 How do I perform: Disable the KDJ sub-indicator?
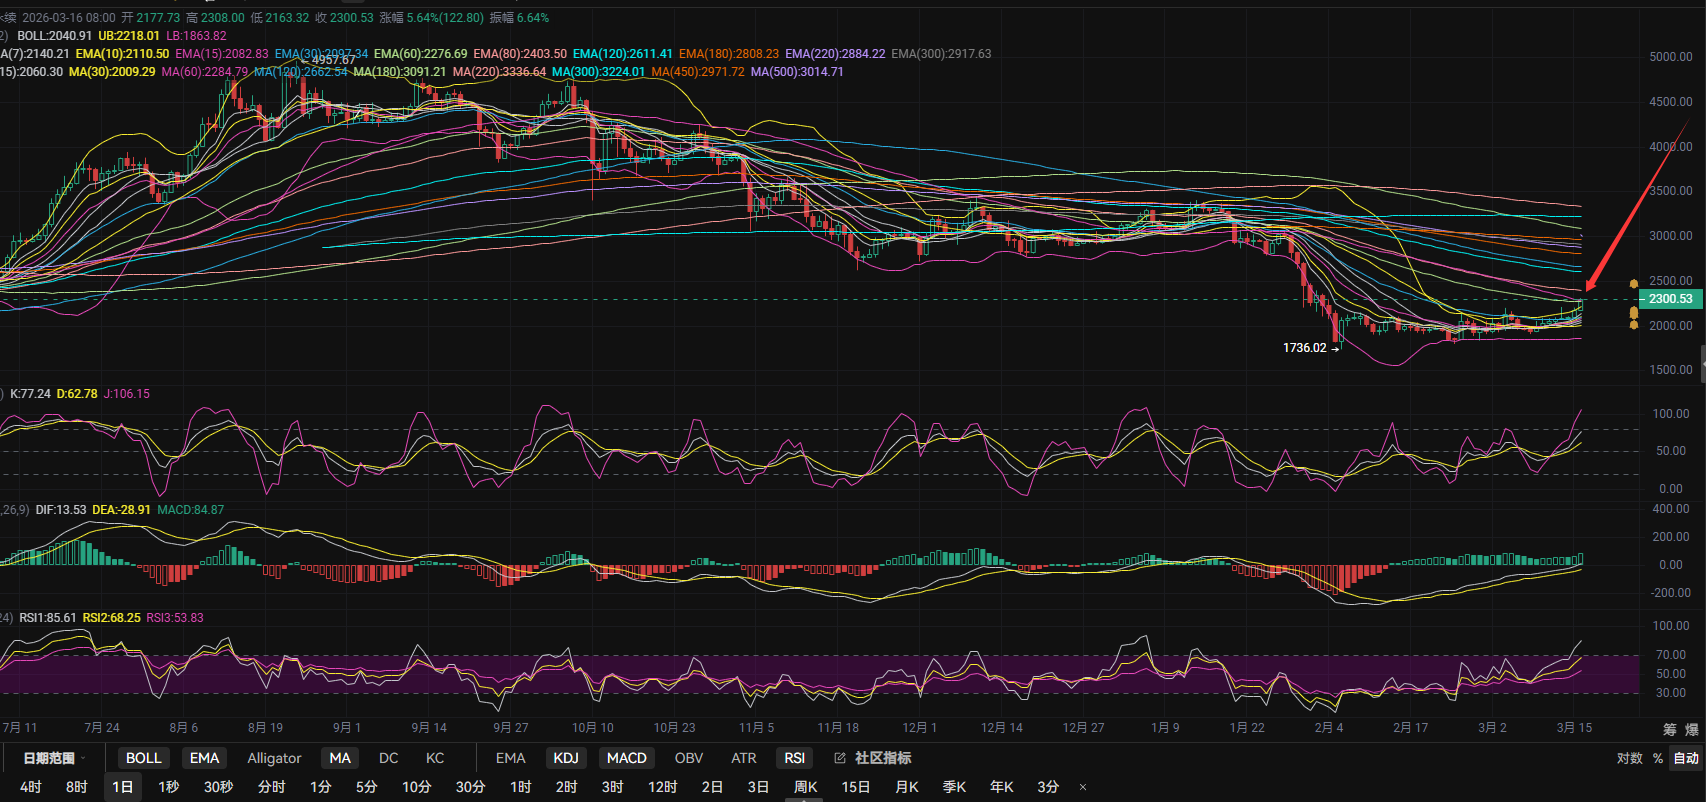tap(565, 758)
